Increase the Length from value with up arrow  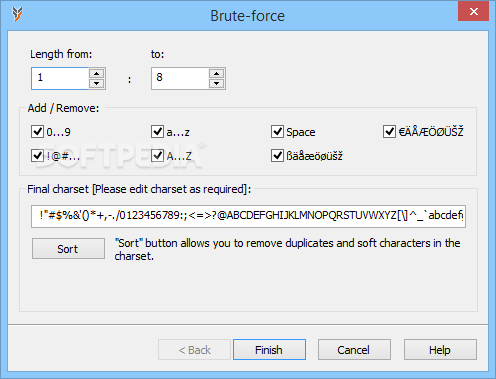point(97,73)
